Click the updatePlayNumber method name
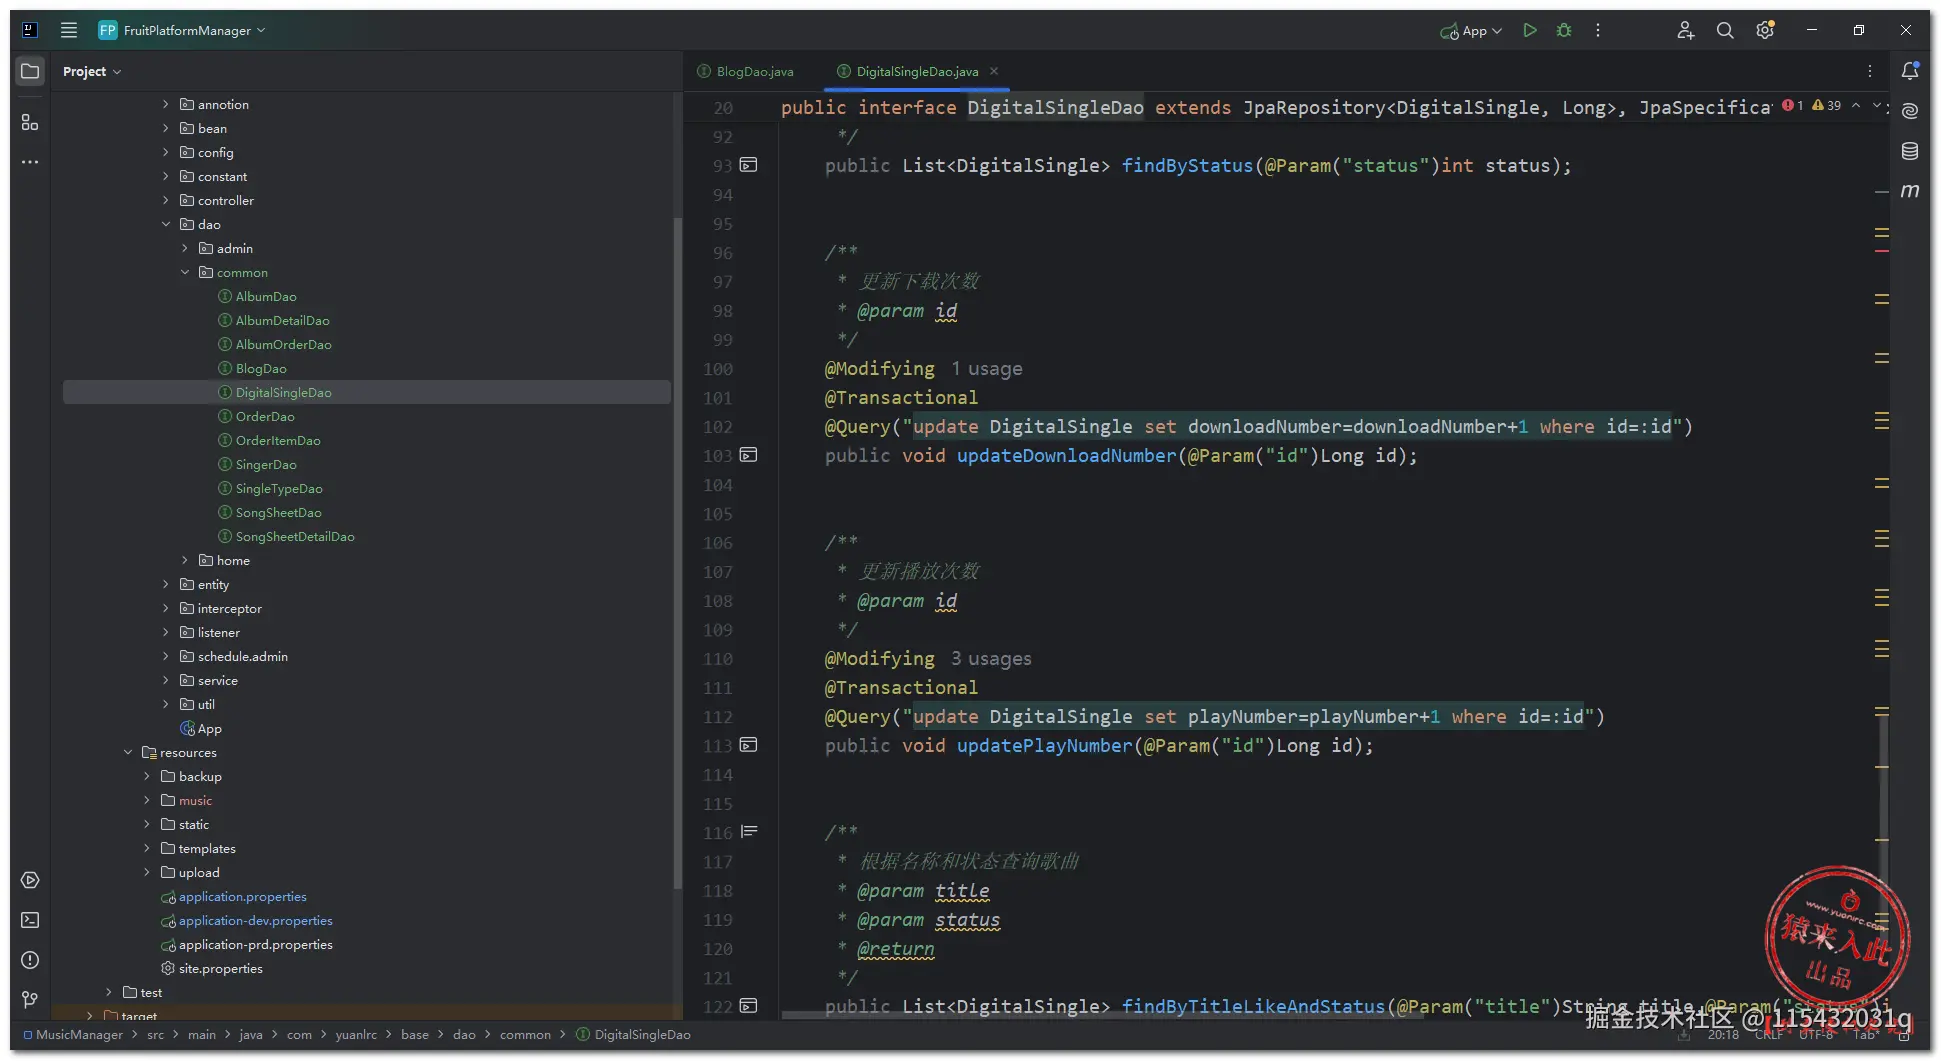1941x1061 pixels. 1044,745
